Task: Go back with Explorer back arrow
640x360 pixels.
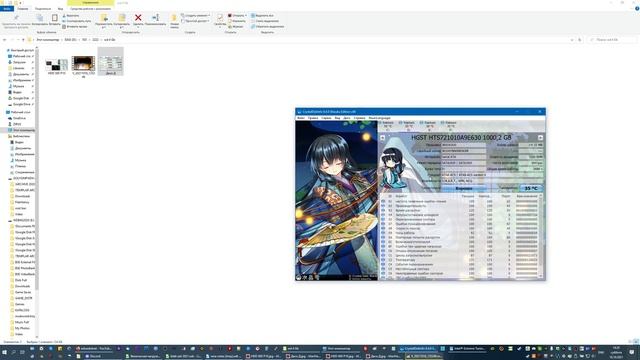Action: (4, 40)
